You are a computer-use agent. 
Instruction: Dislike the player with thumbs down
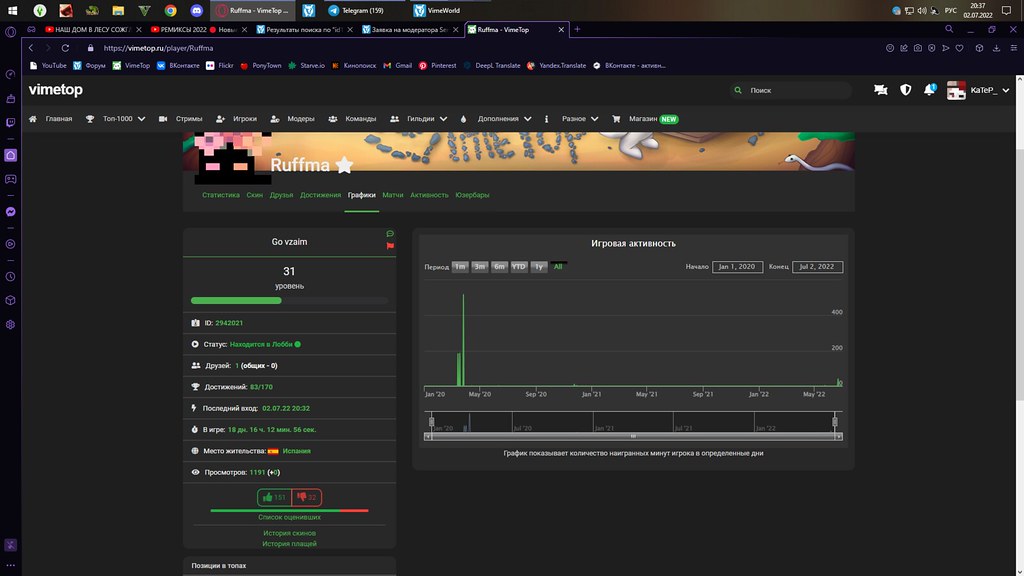pos(307,497)
